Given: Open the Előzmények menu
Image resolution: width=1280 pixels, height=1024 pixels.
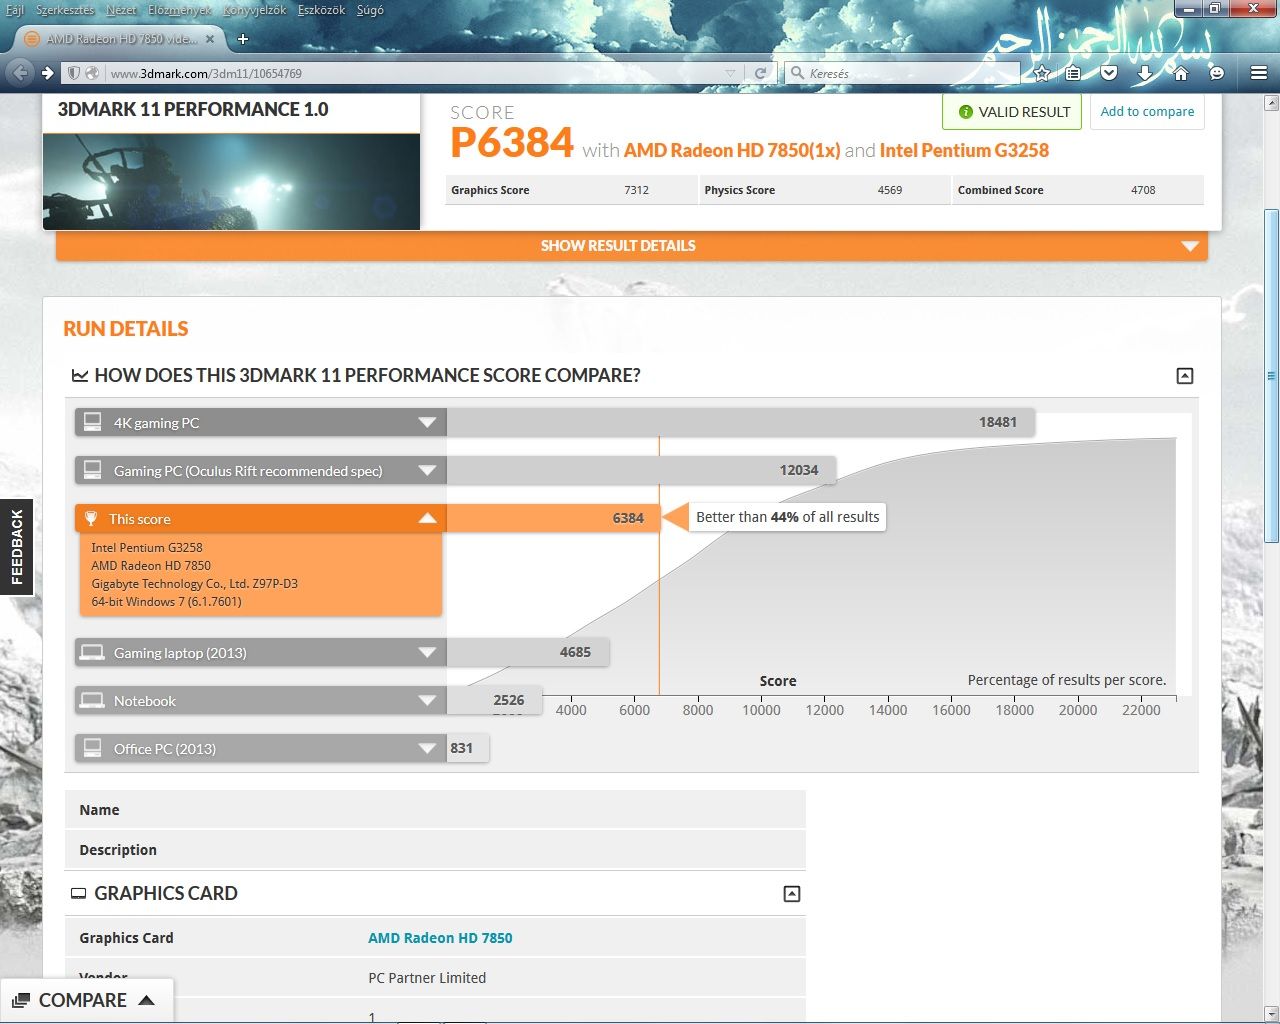Looking at the screenshot, I should pos(180,10).
